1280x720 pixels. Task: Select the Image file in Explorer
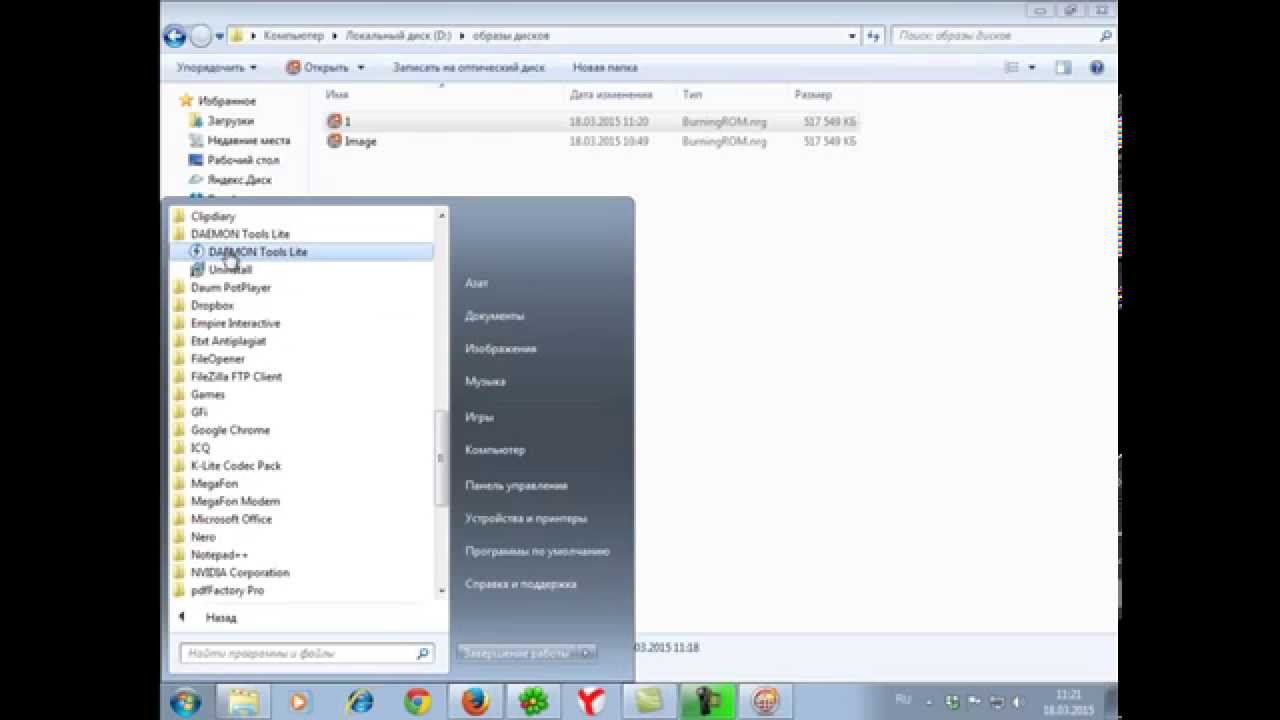(x=592, y=142)
